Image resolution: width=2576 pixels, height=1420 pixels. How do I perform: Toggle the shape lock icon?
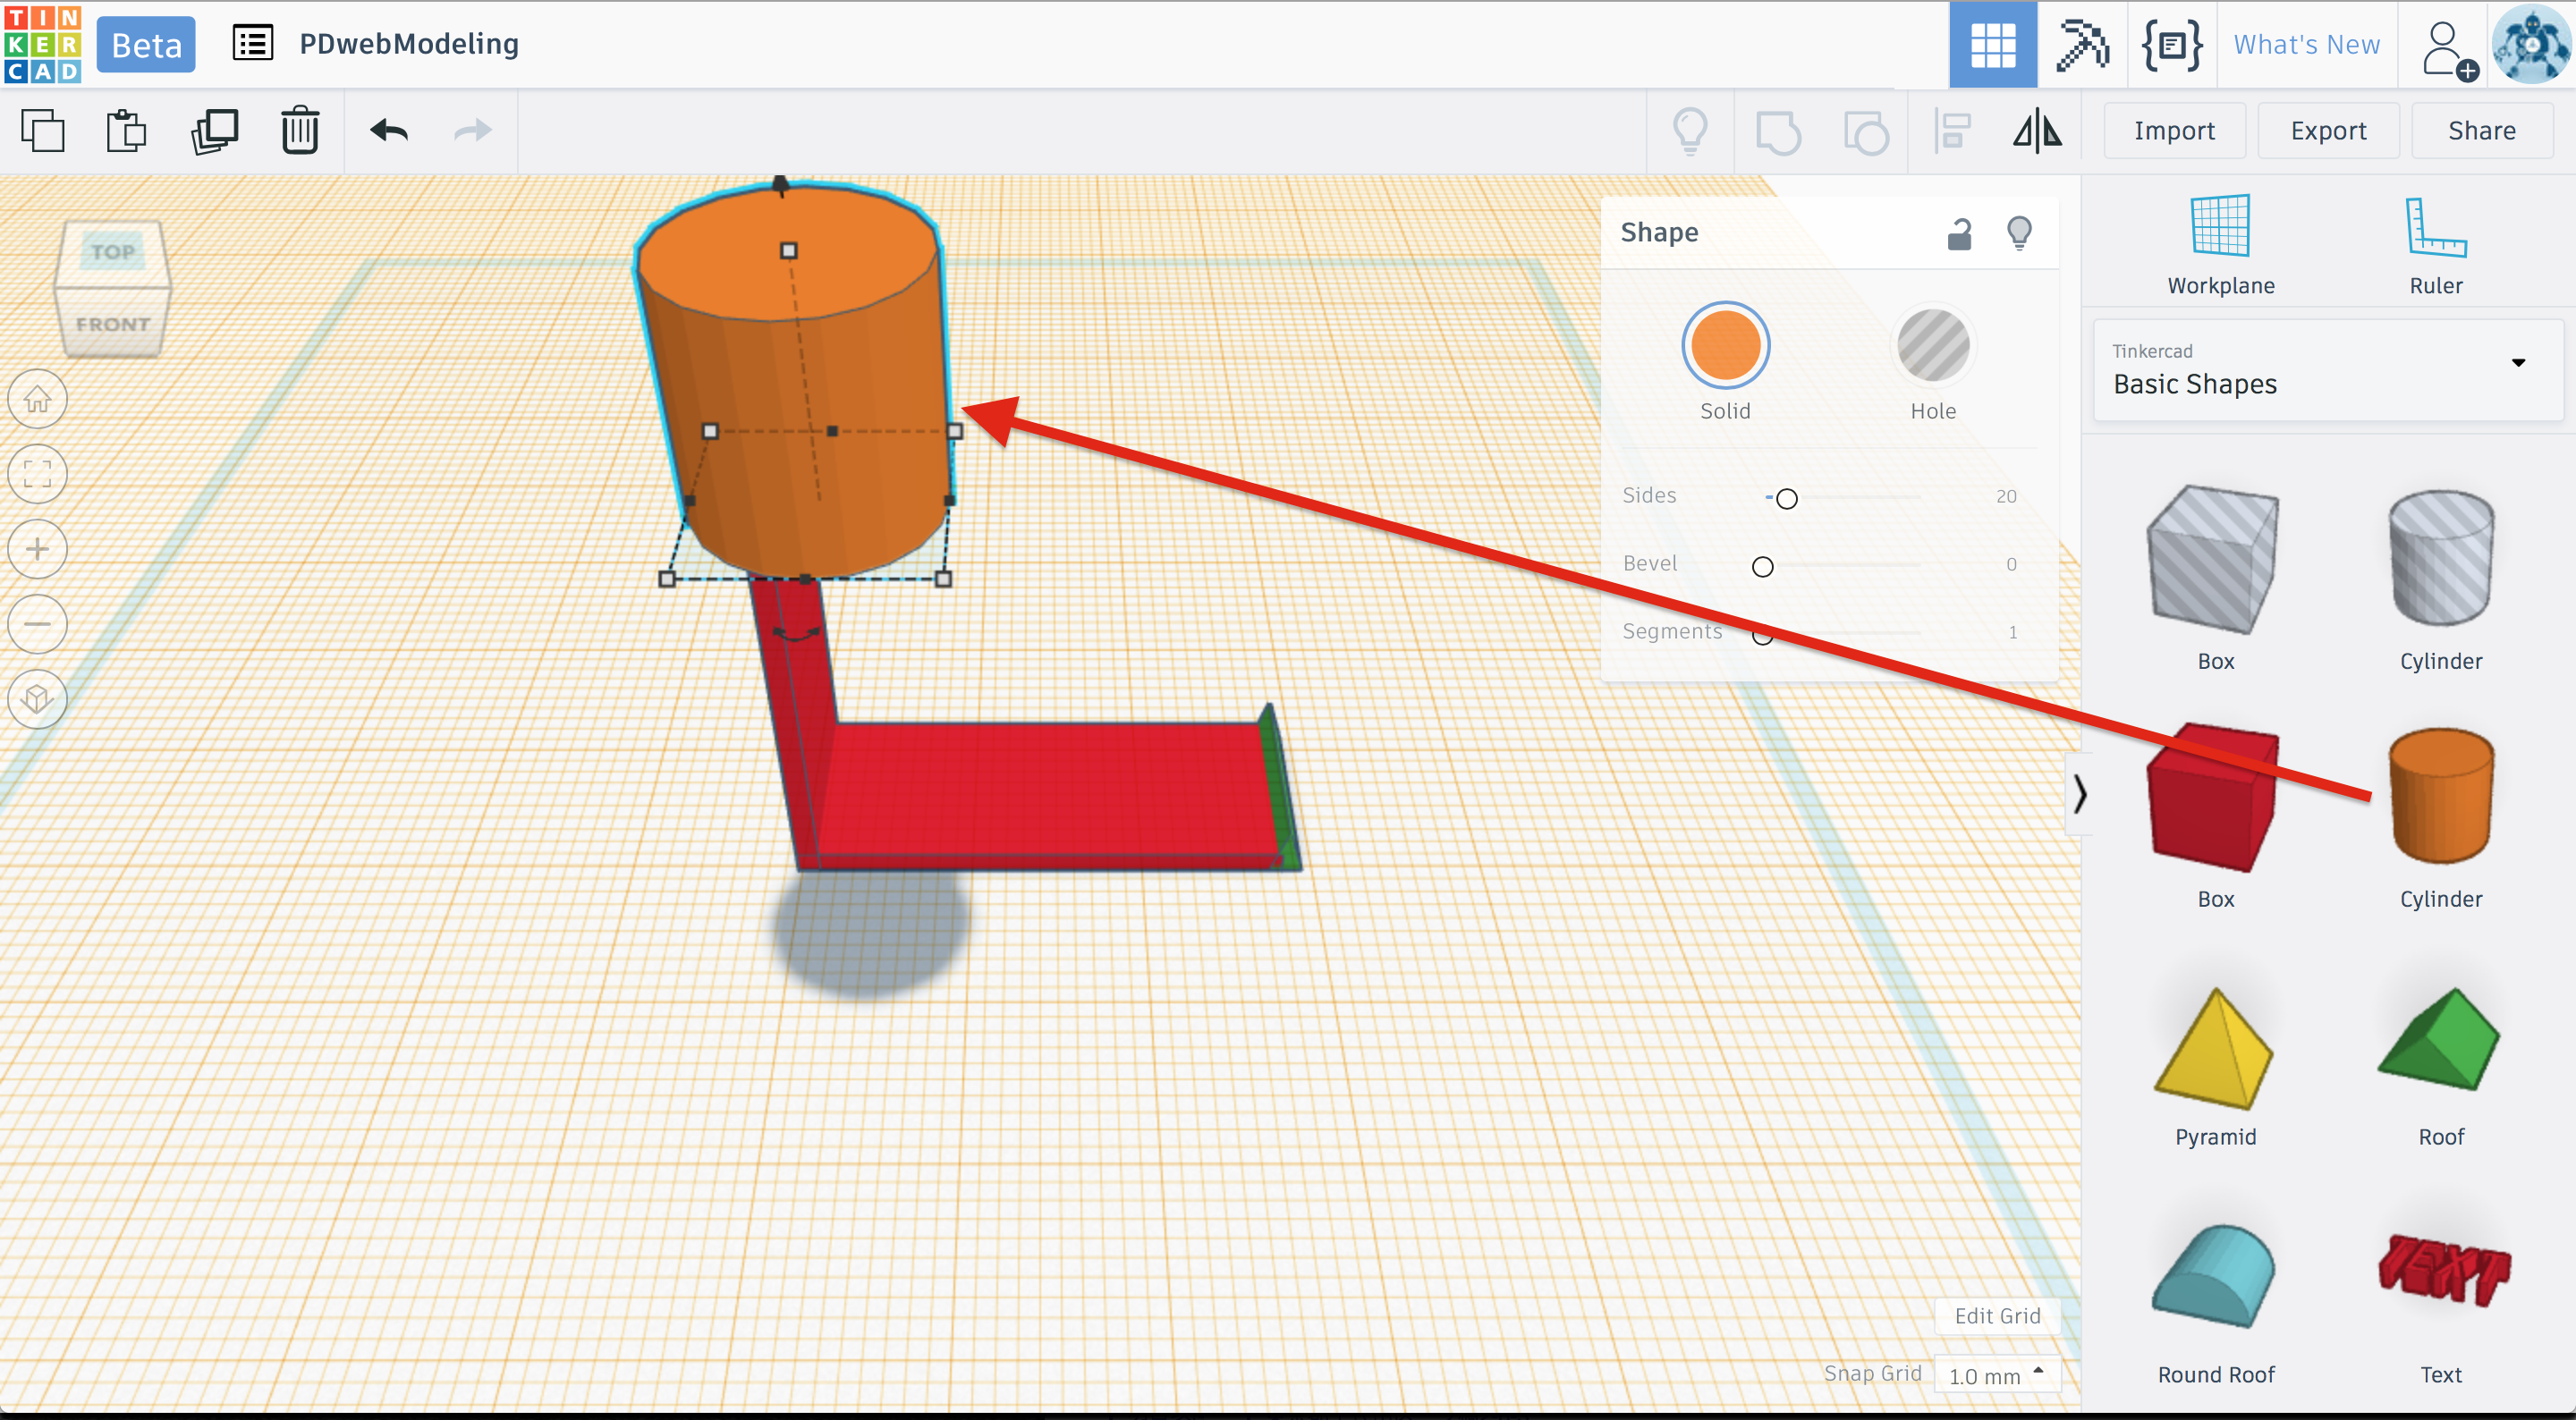pos(1959,233)
